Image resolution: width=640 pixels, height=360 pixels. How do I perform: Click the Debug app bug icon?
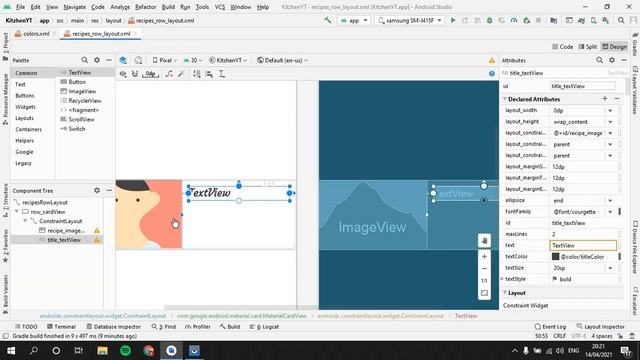489,20
